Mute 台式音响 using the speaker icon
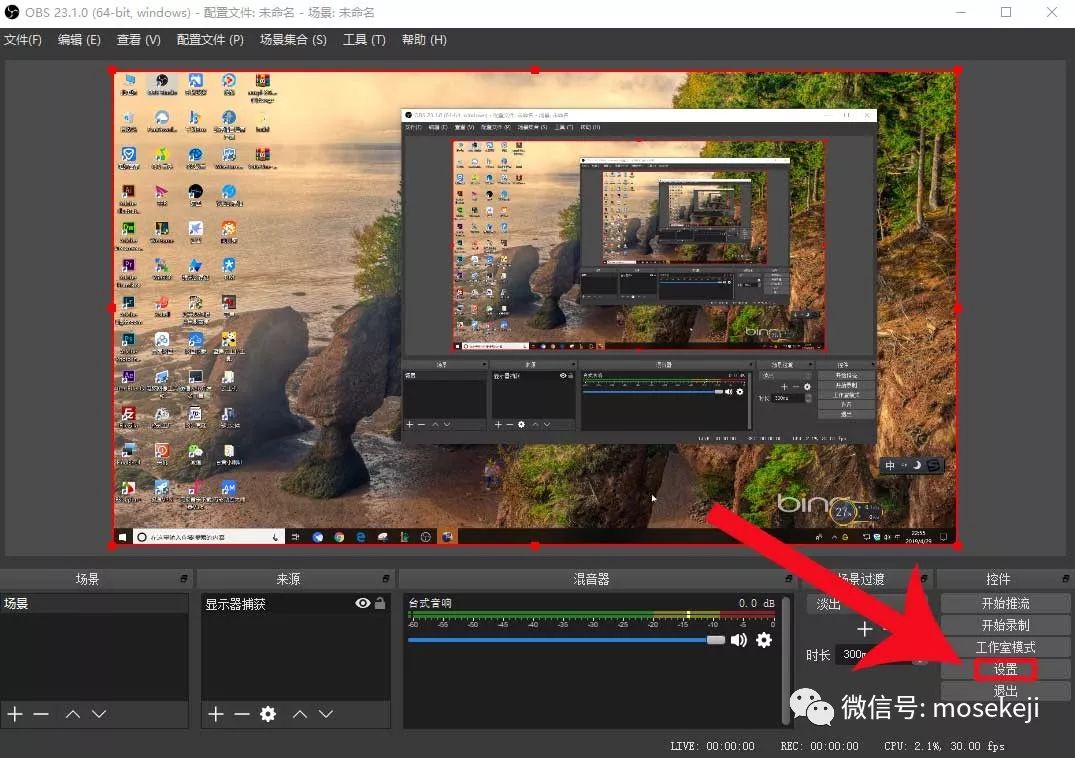The image size is (1075, 758). point(739,640)
